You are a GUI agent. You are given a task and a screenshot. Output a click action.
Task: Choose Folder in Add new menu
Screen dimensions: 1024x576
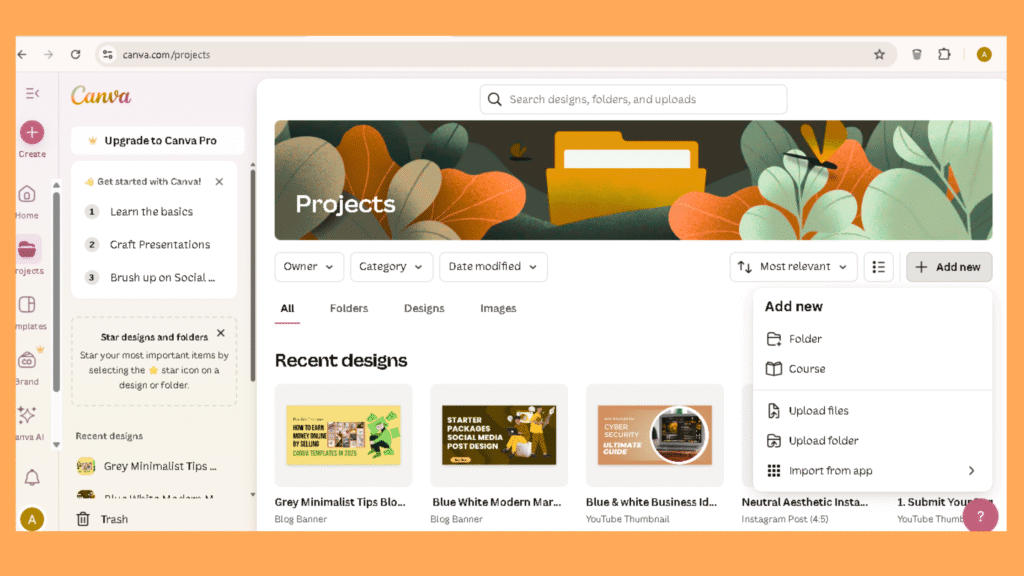coord(872,339)
